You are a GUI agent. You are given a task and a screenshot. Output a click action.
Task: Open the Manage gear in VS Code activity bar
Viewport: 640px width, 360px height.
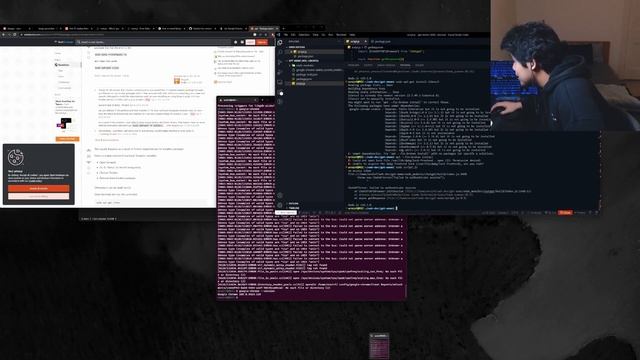[280, 205]
